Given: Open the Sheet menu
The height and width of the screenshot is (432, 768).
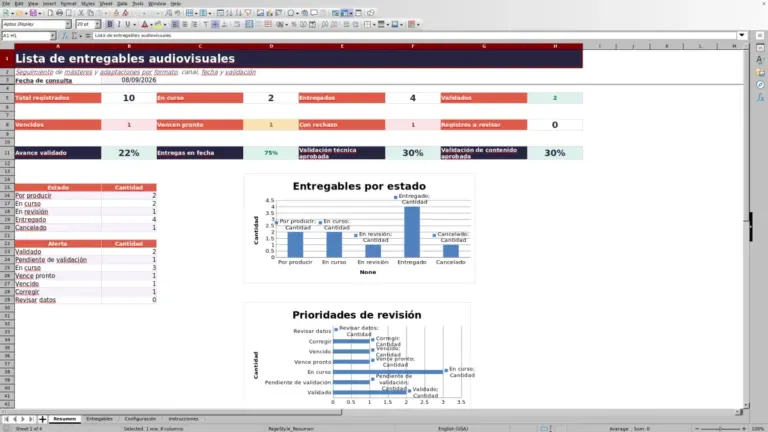Looking at the screenshot, I should tap(106, 3).
